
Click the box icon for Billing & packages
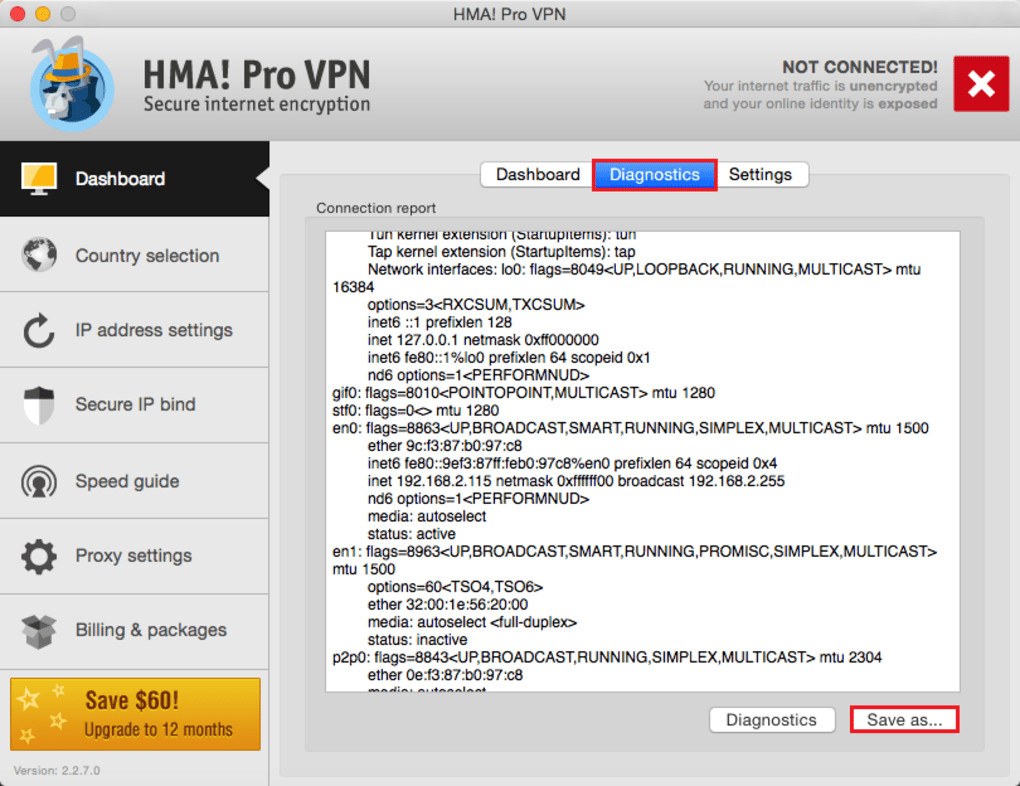point(39,631)
